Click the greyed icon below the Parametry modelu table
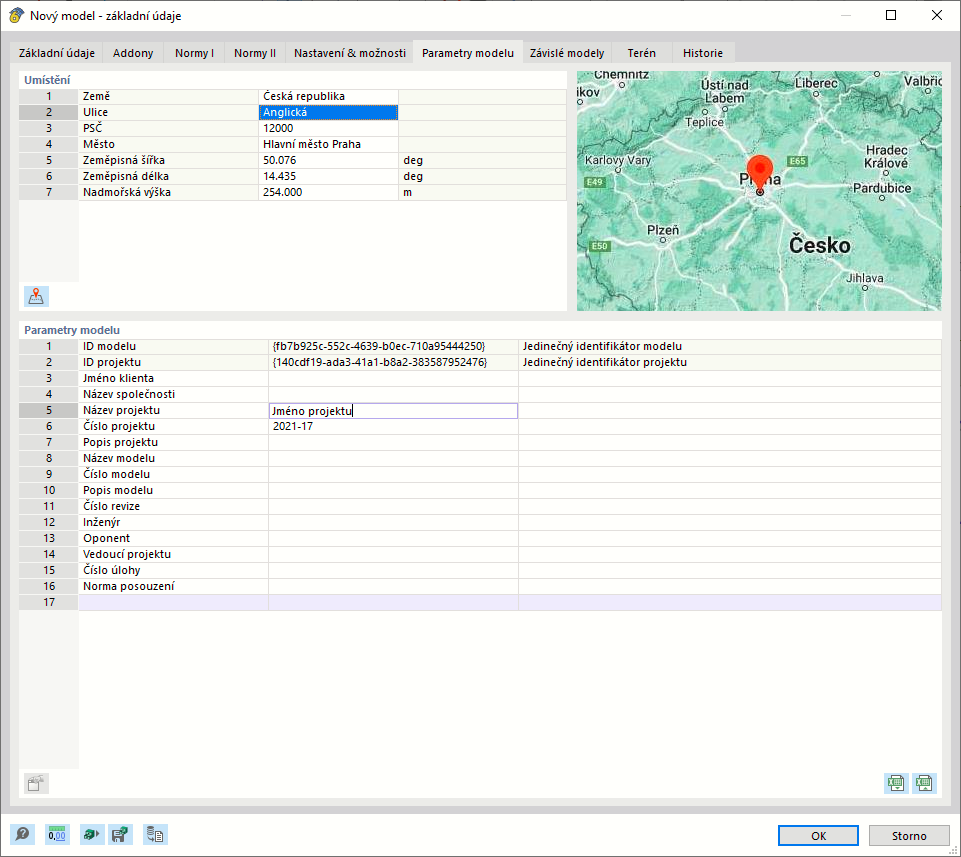 [36, 784]
